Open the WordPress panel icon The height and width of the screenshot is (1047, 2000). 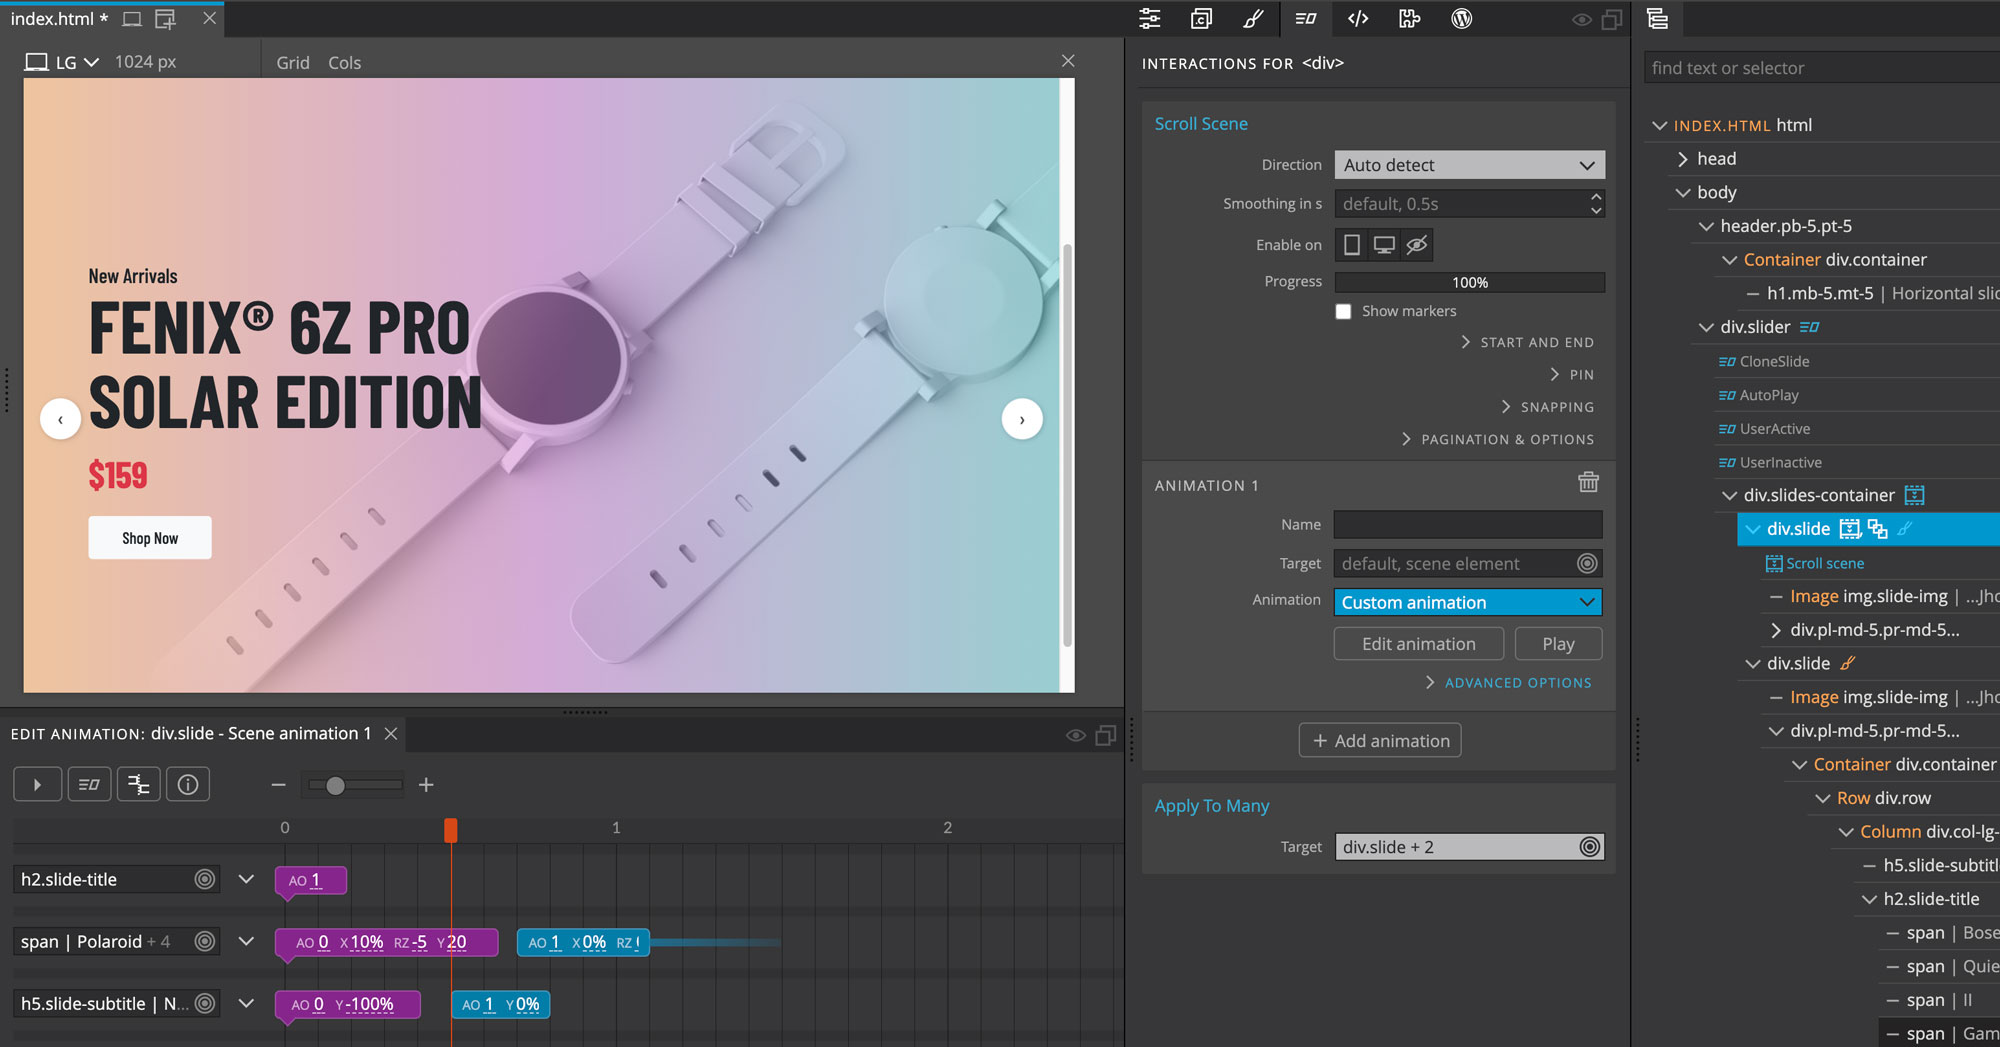pyautogui.click(x=1461, y=19)
